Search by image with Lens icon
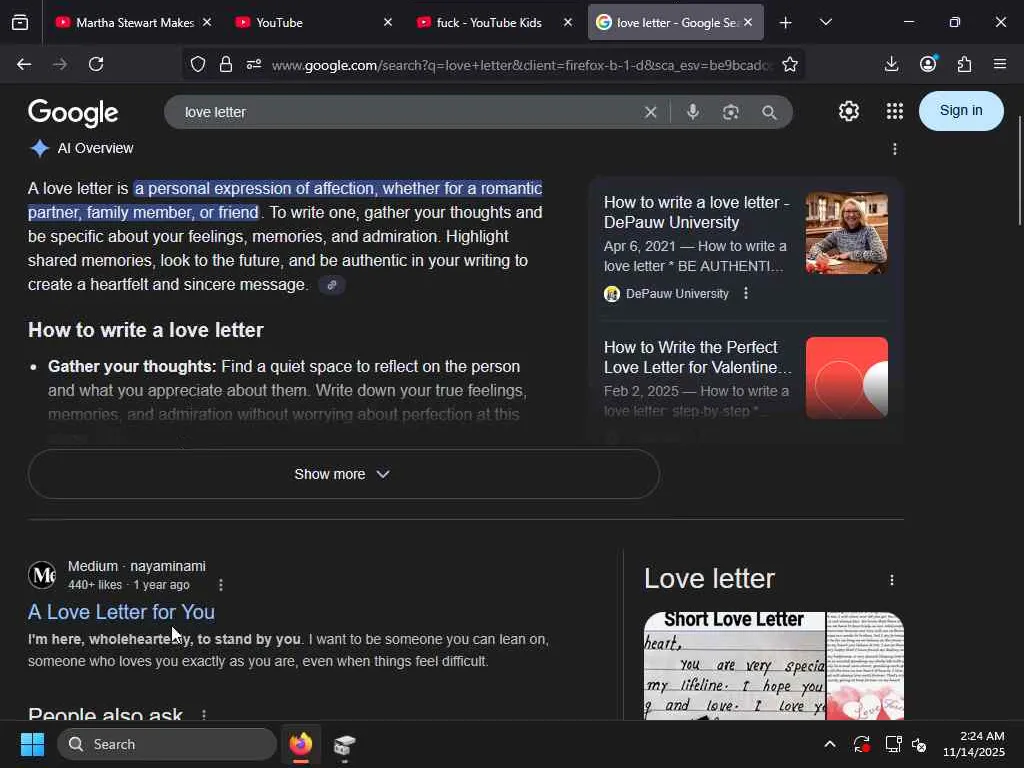Screen dimensions: 1024x768 tap(731, 112)
